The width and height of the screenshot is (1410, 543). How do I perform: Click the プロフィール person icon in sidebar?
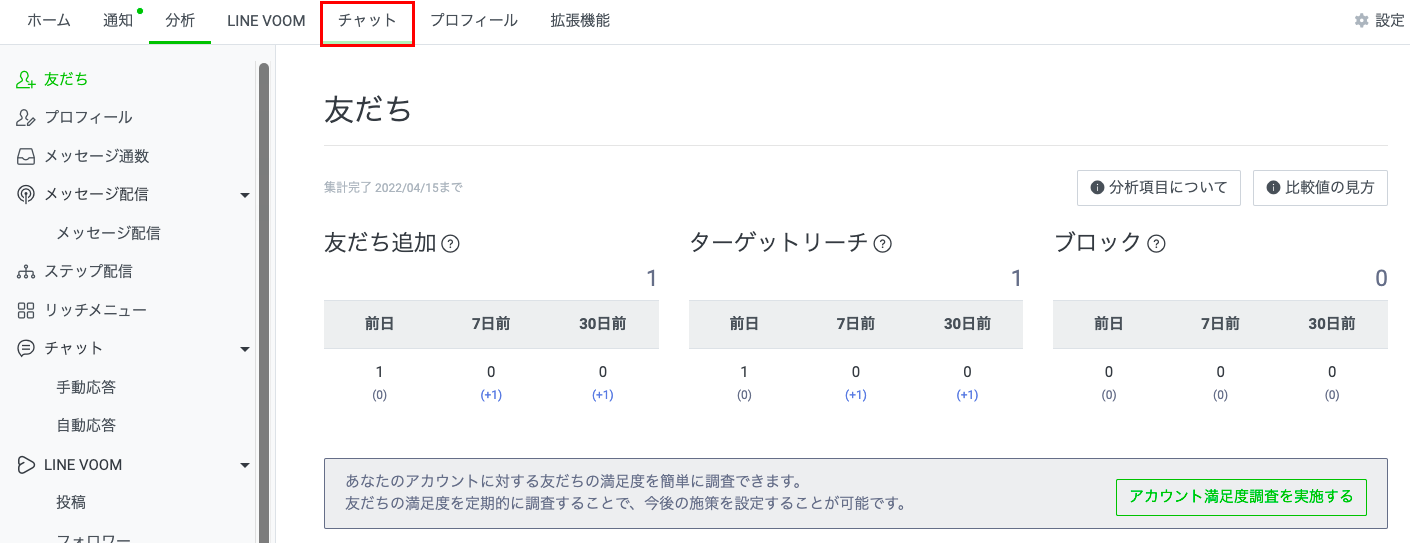click(27, 118)
